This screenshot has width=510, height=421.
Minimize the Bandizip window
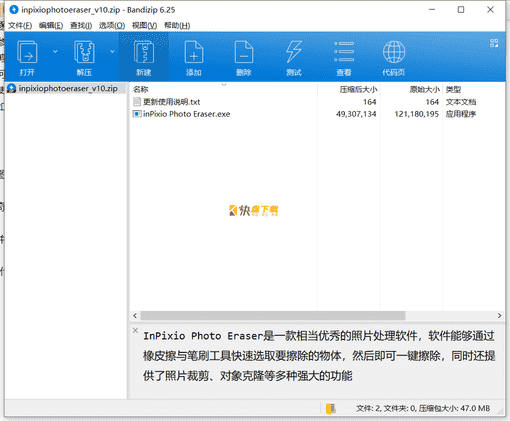point(432,10)
